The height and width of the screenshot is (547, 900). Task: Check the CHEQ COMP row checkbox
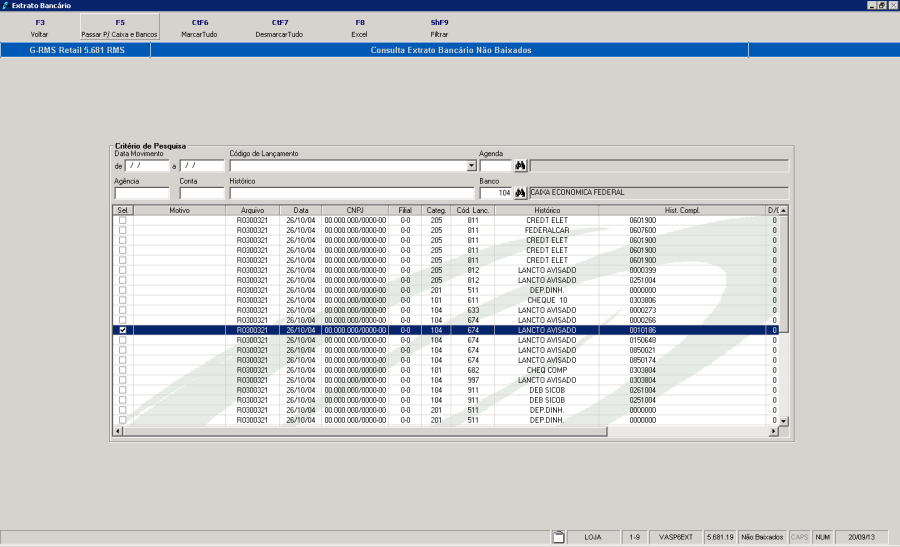click(123, 370)
